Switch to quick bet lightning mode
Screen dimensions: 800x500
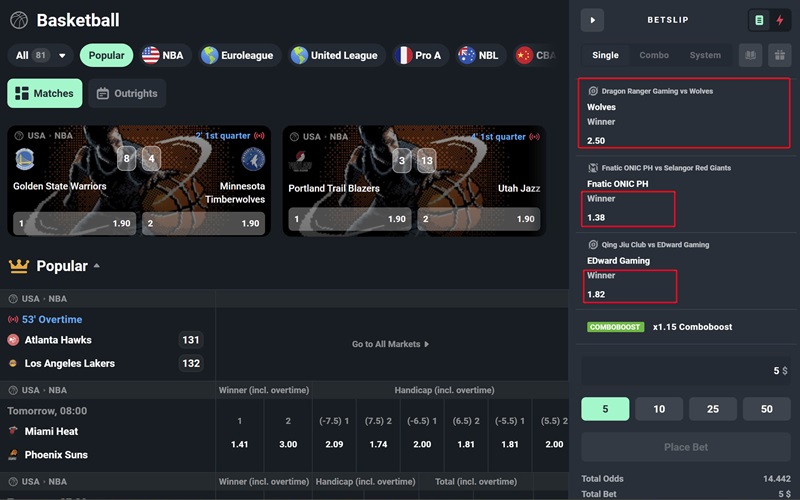pyautogui.click(x=780, y=20)
